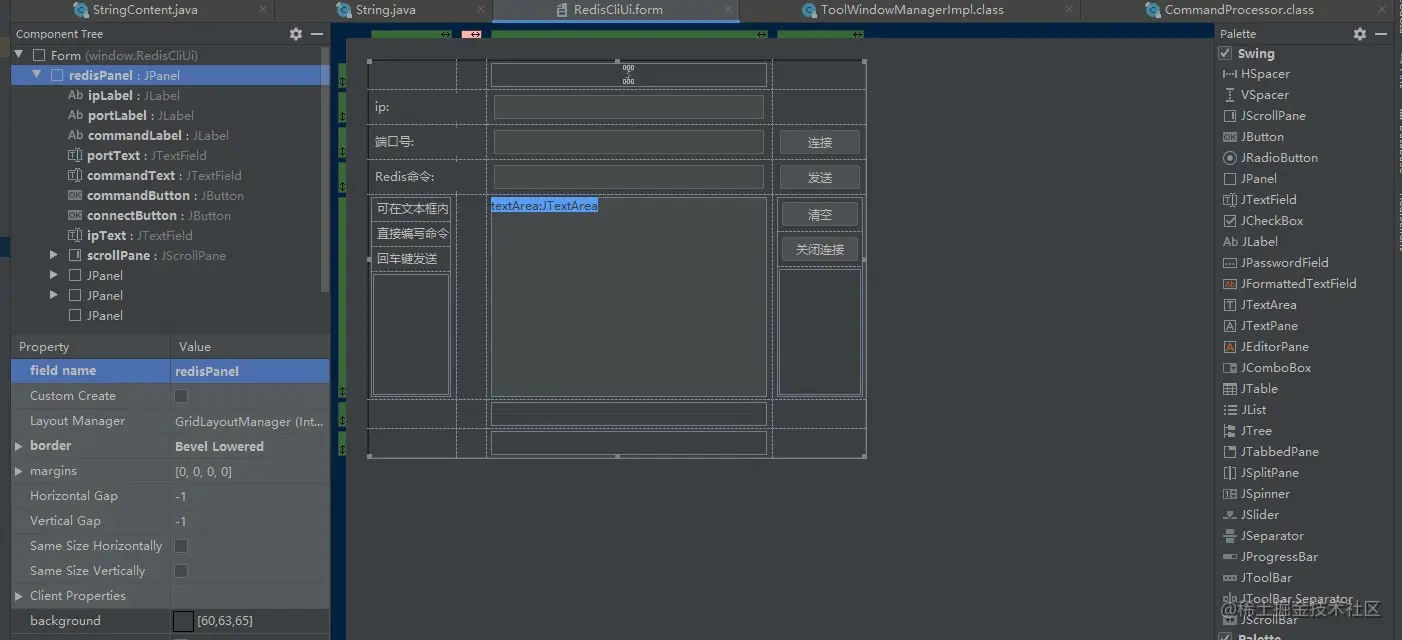1402x640 pixels.
Task: Click the 连接 button in form
Action: click(819, 142)
